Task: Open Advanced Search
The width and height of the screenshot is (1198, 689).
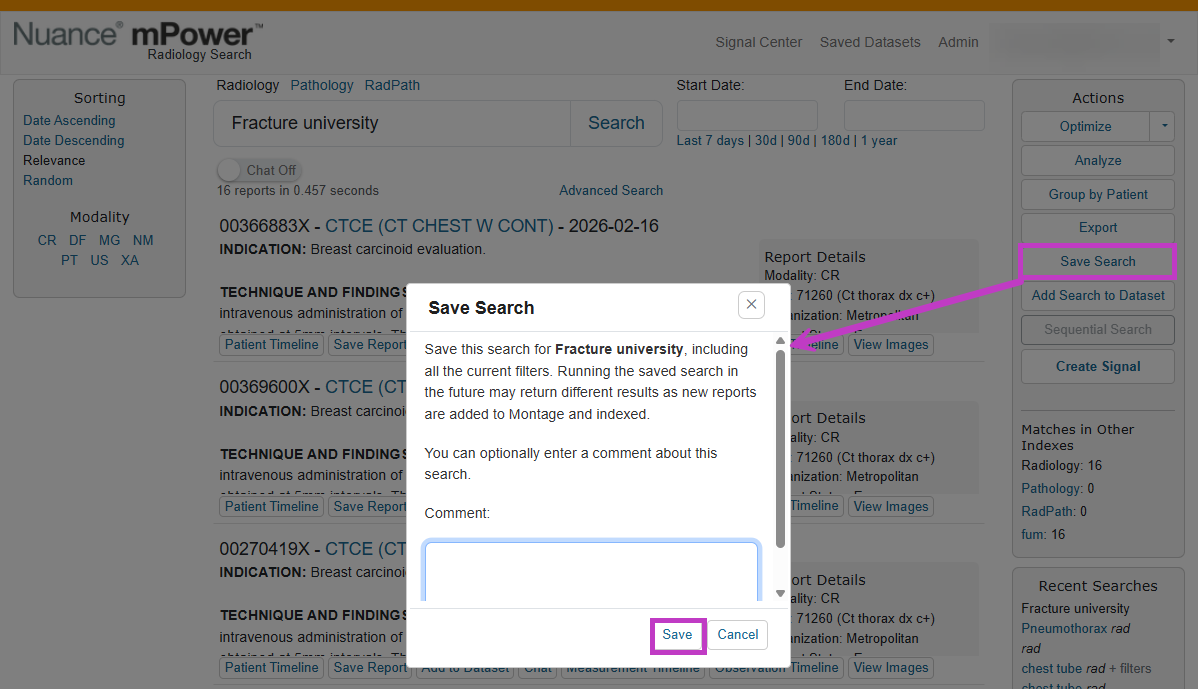Action: click(x=610, y=190)
